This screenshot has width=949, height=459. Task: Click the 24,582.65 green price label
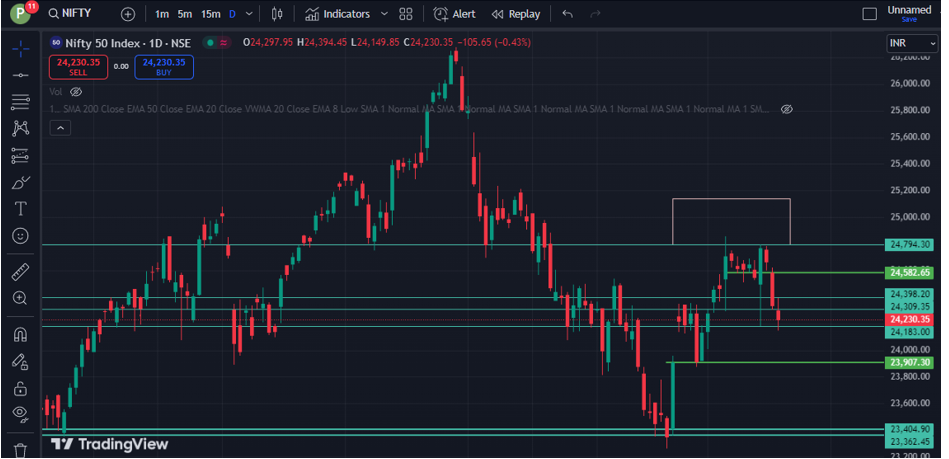tap(910, 272)
